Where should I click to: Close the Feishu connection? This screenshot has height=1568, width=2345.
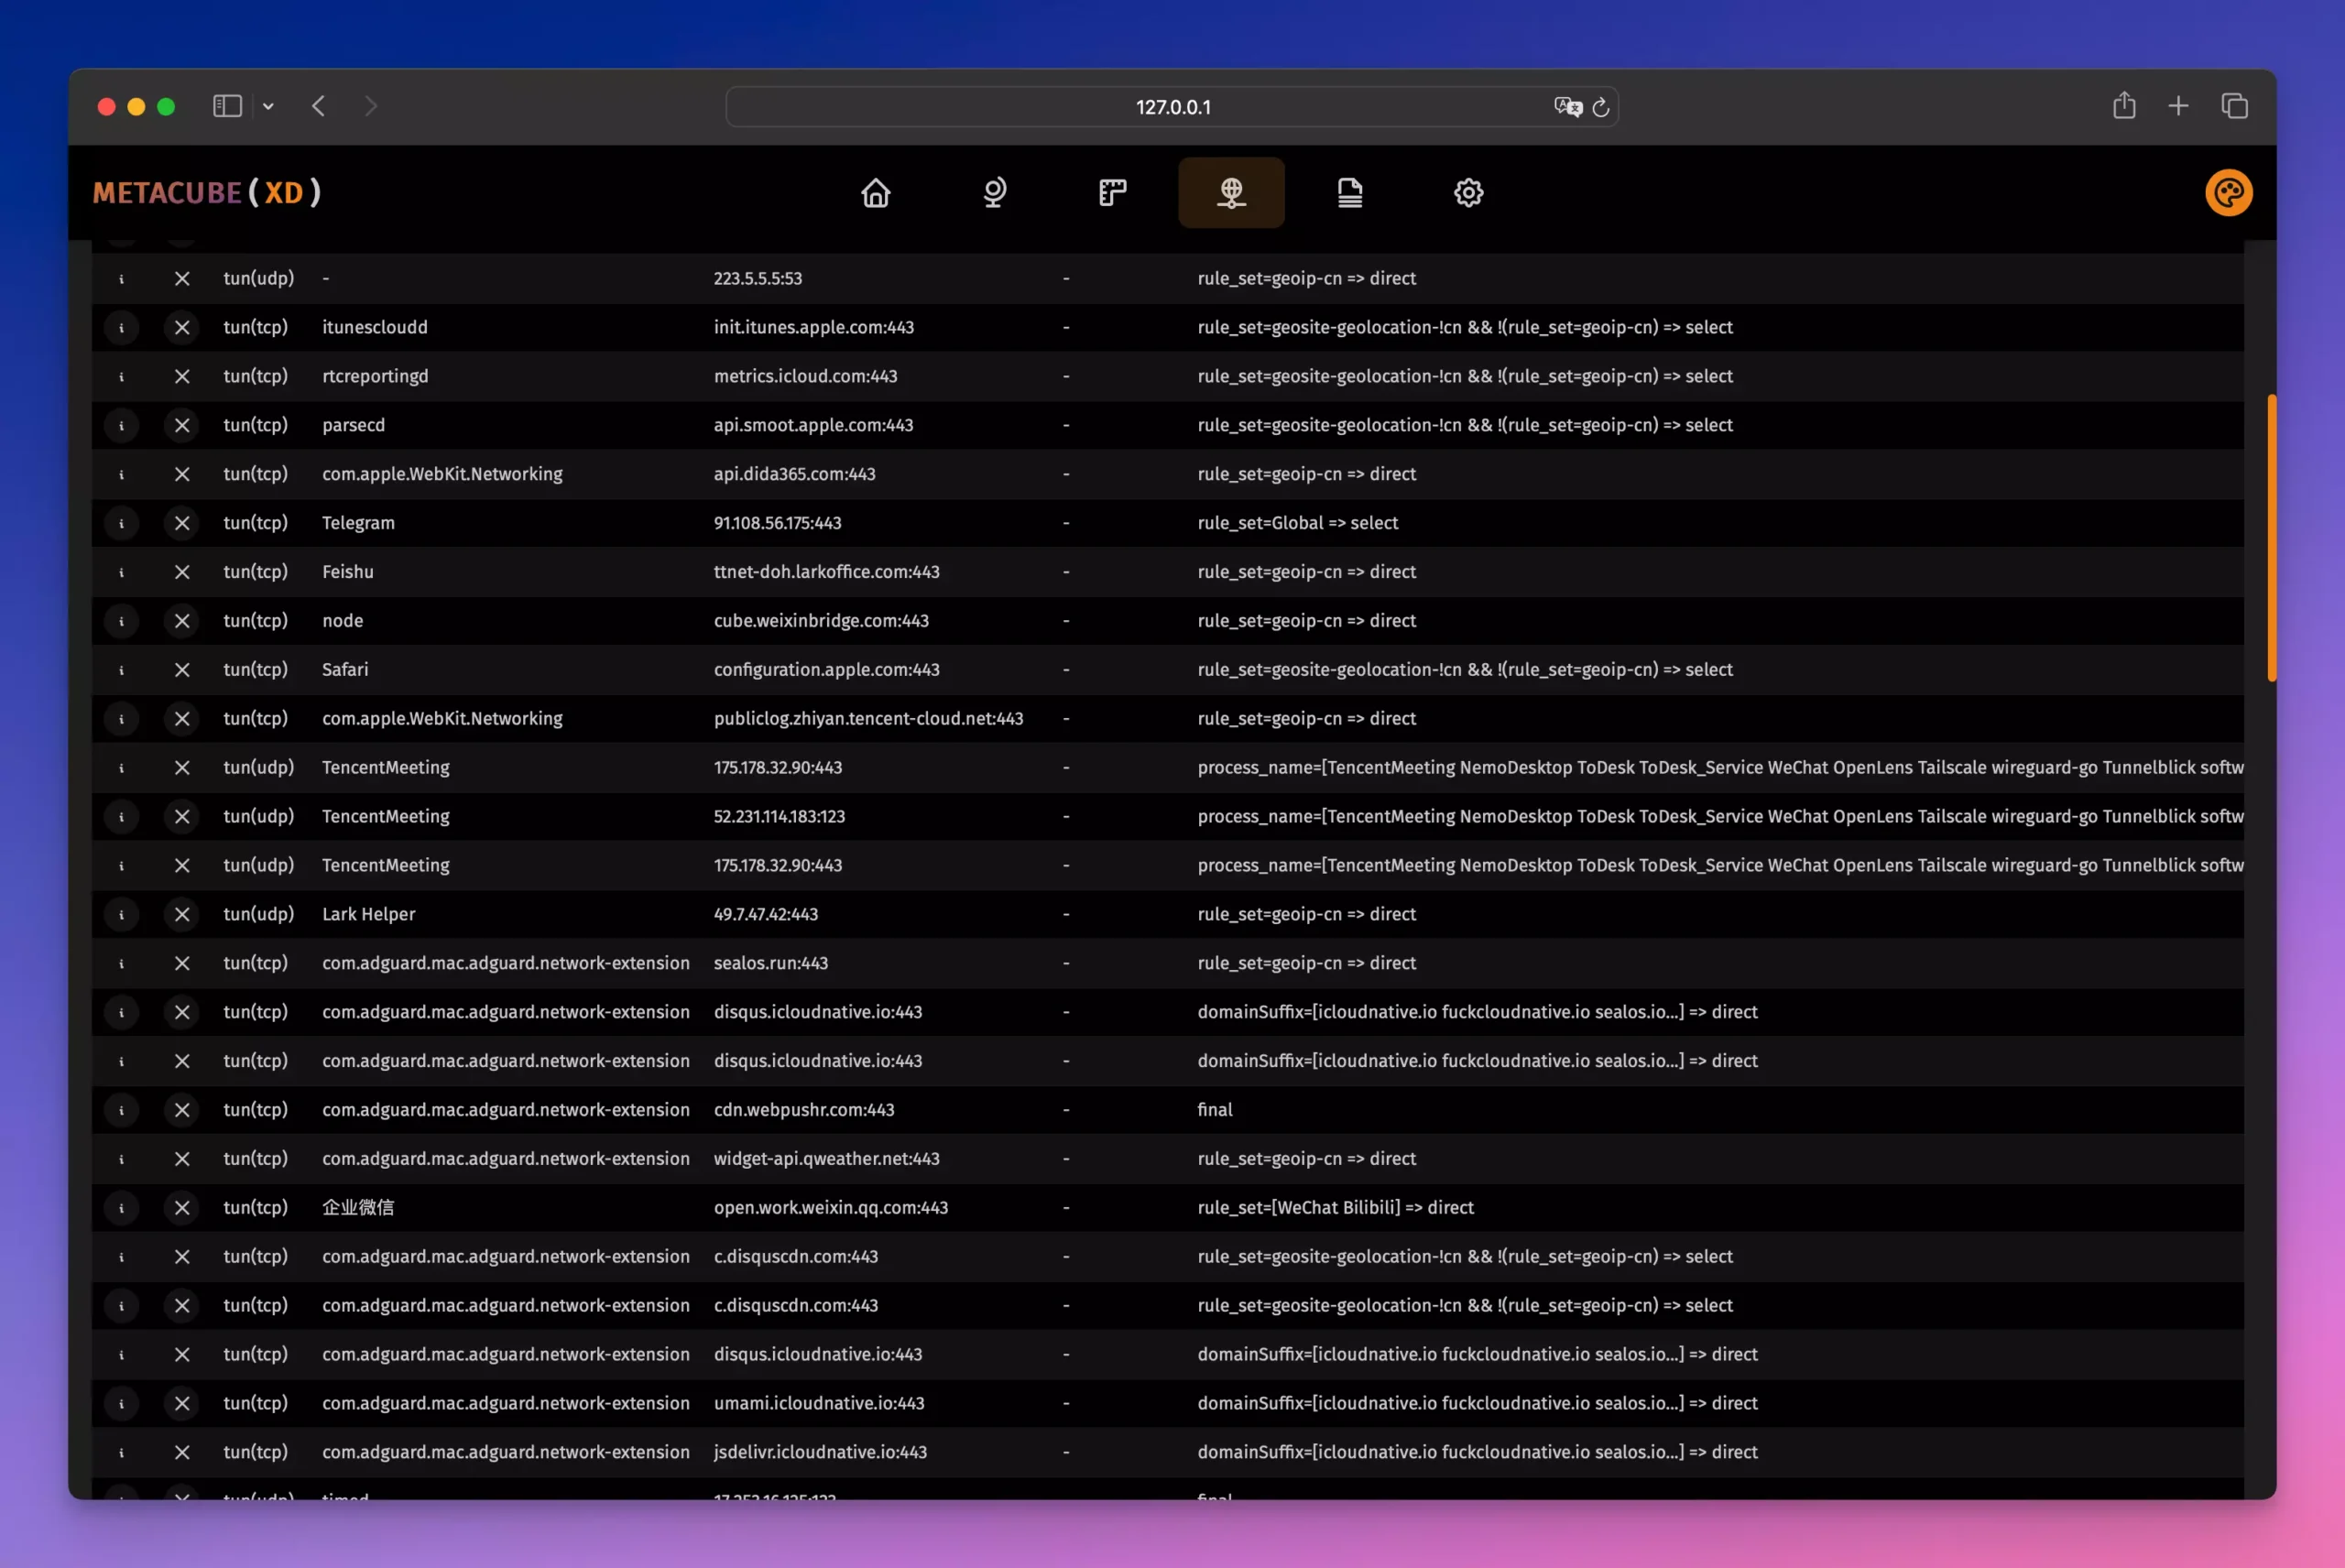182,572
